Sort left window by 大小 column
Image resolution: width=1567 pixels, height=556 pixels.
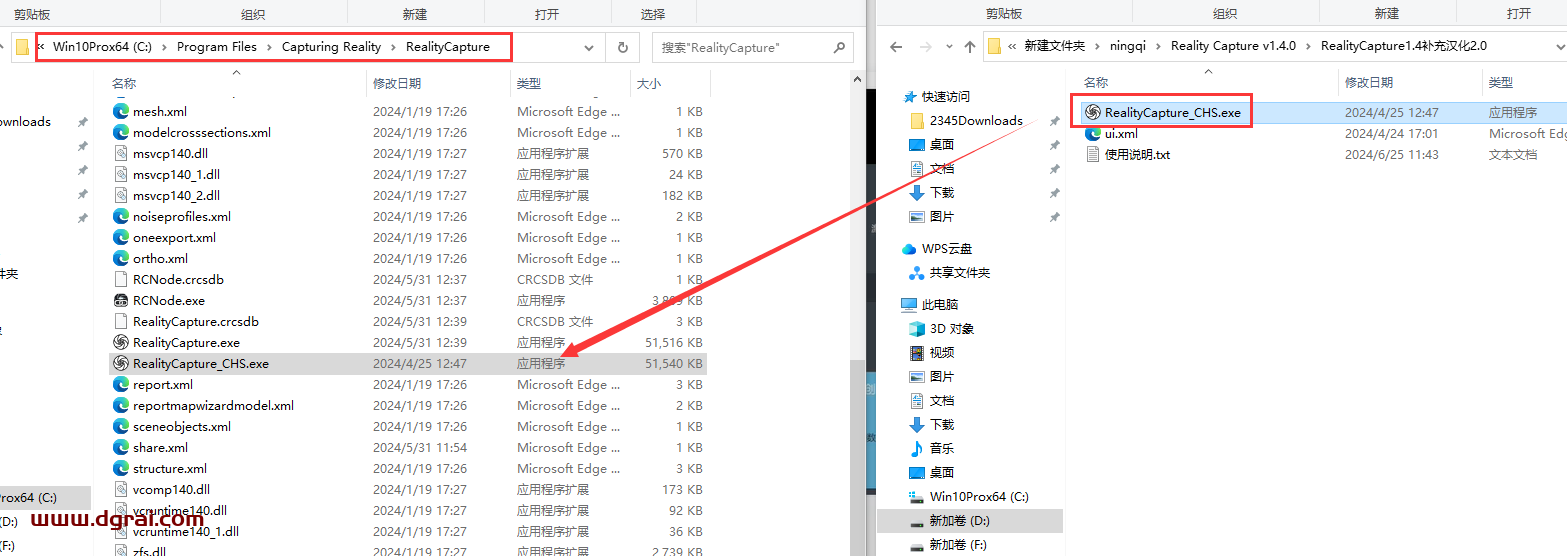[x=649, y=84]
